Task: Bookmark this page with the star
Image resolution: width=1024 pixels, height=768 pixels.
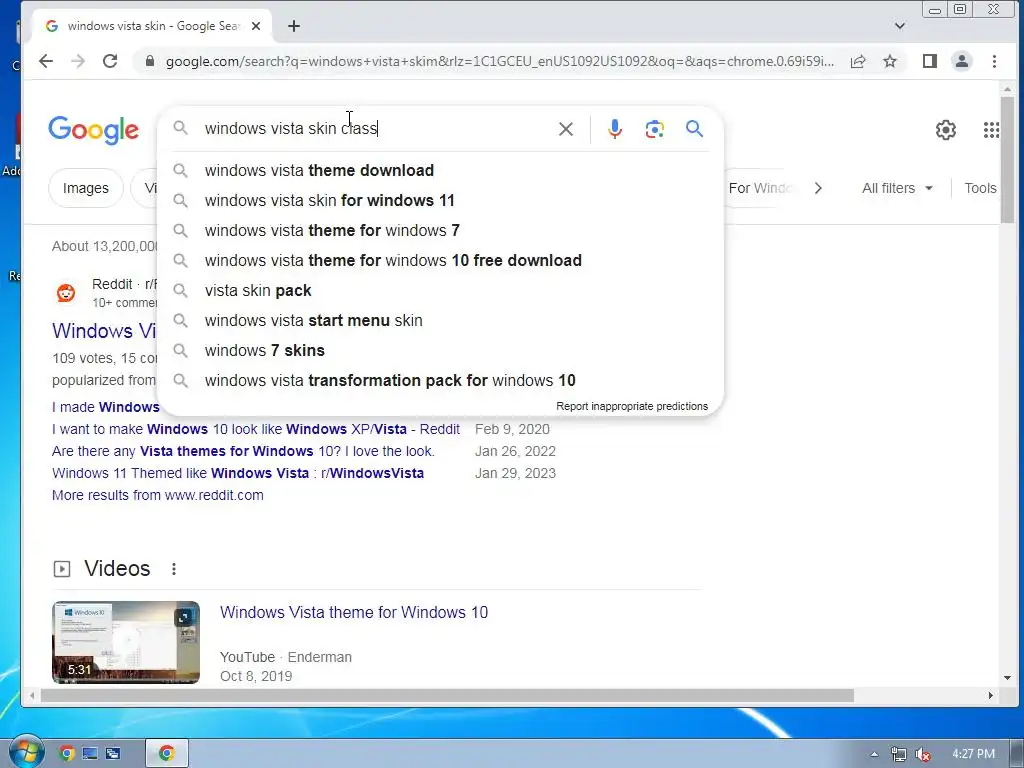Action: coord(889,61)
